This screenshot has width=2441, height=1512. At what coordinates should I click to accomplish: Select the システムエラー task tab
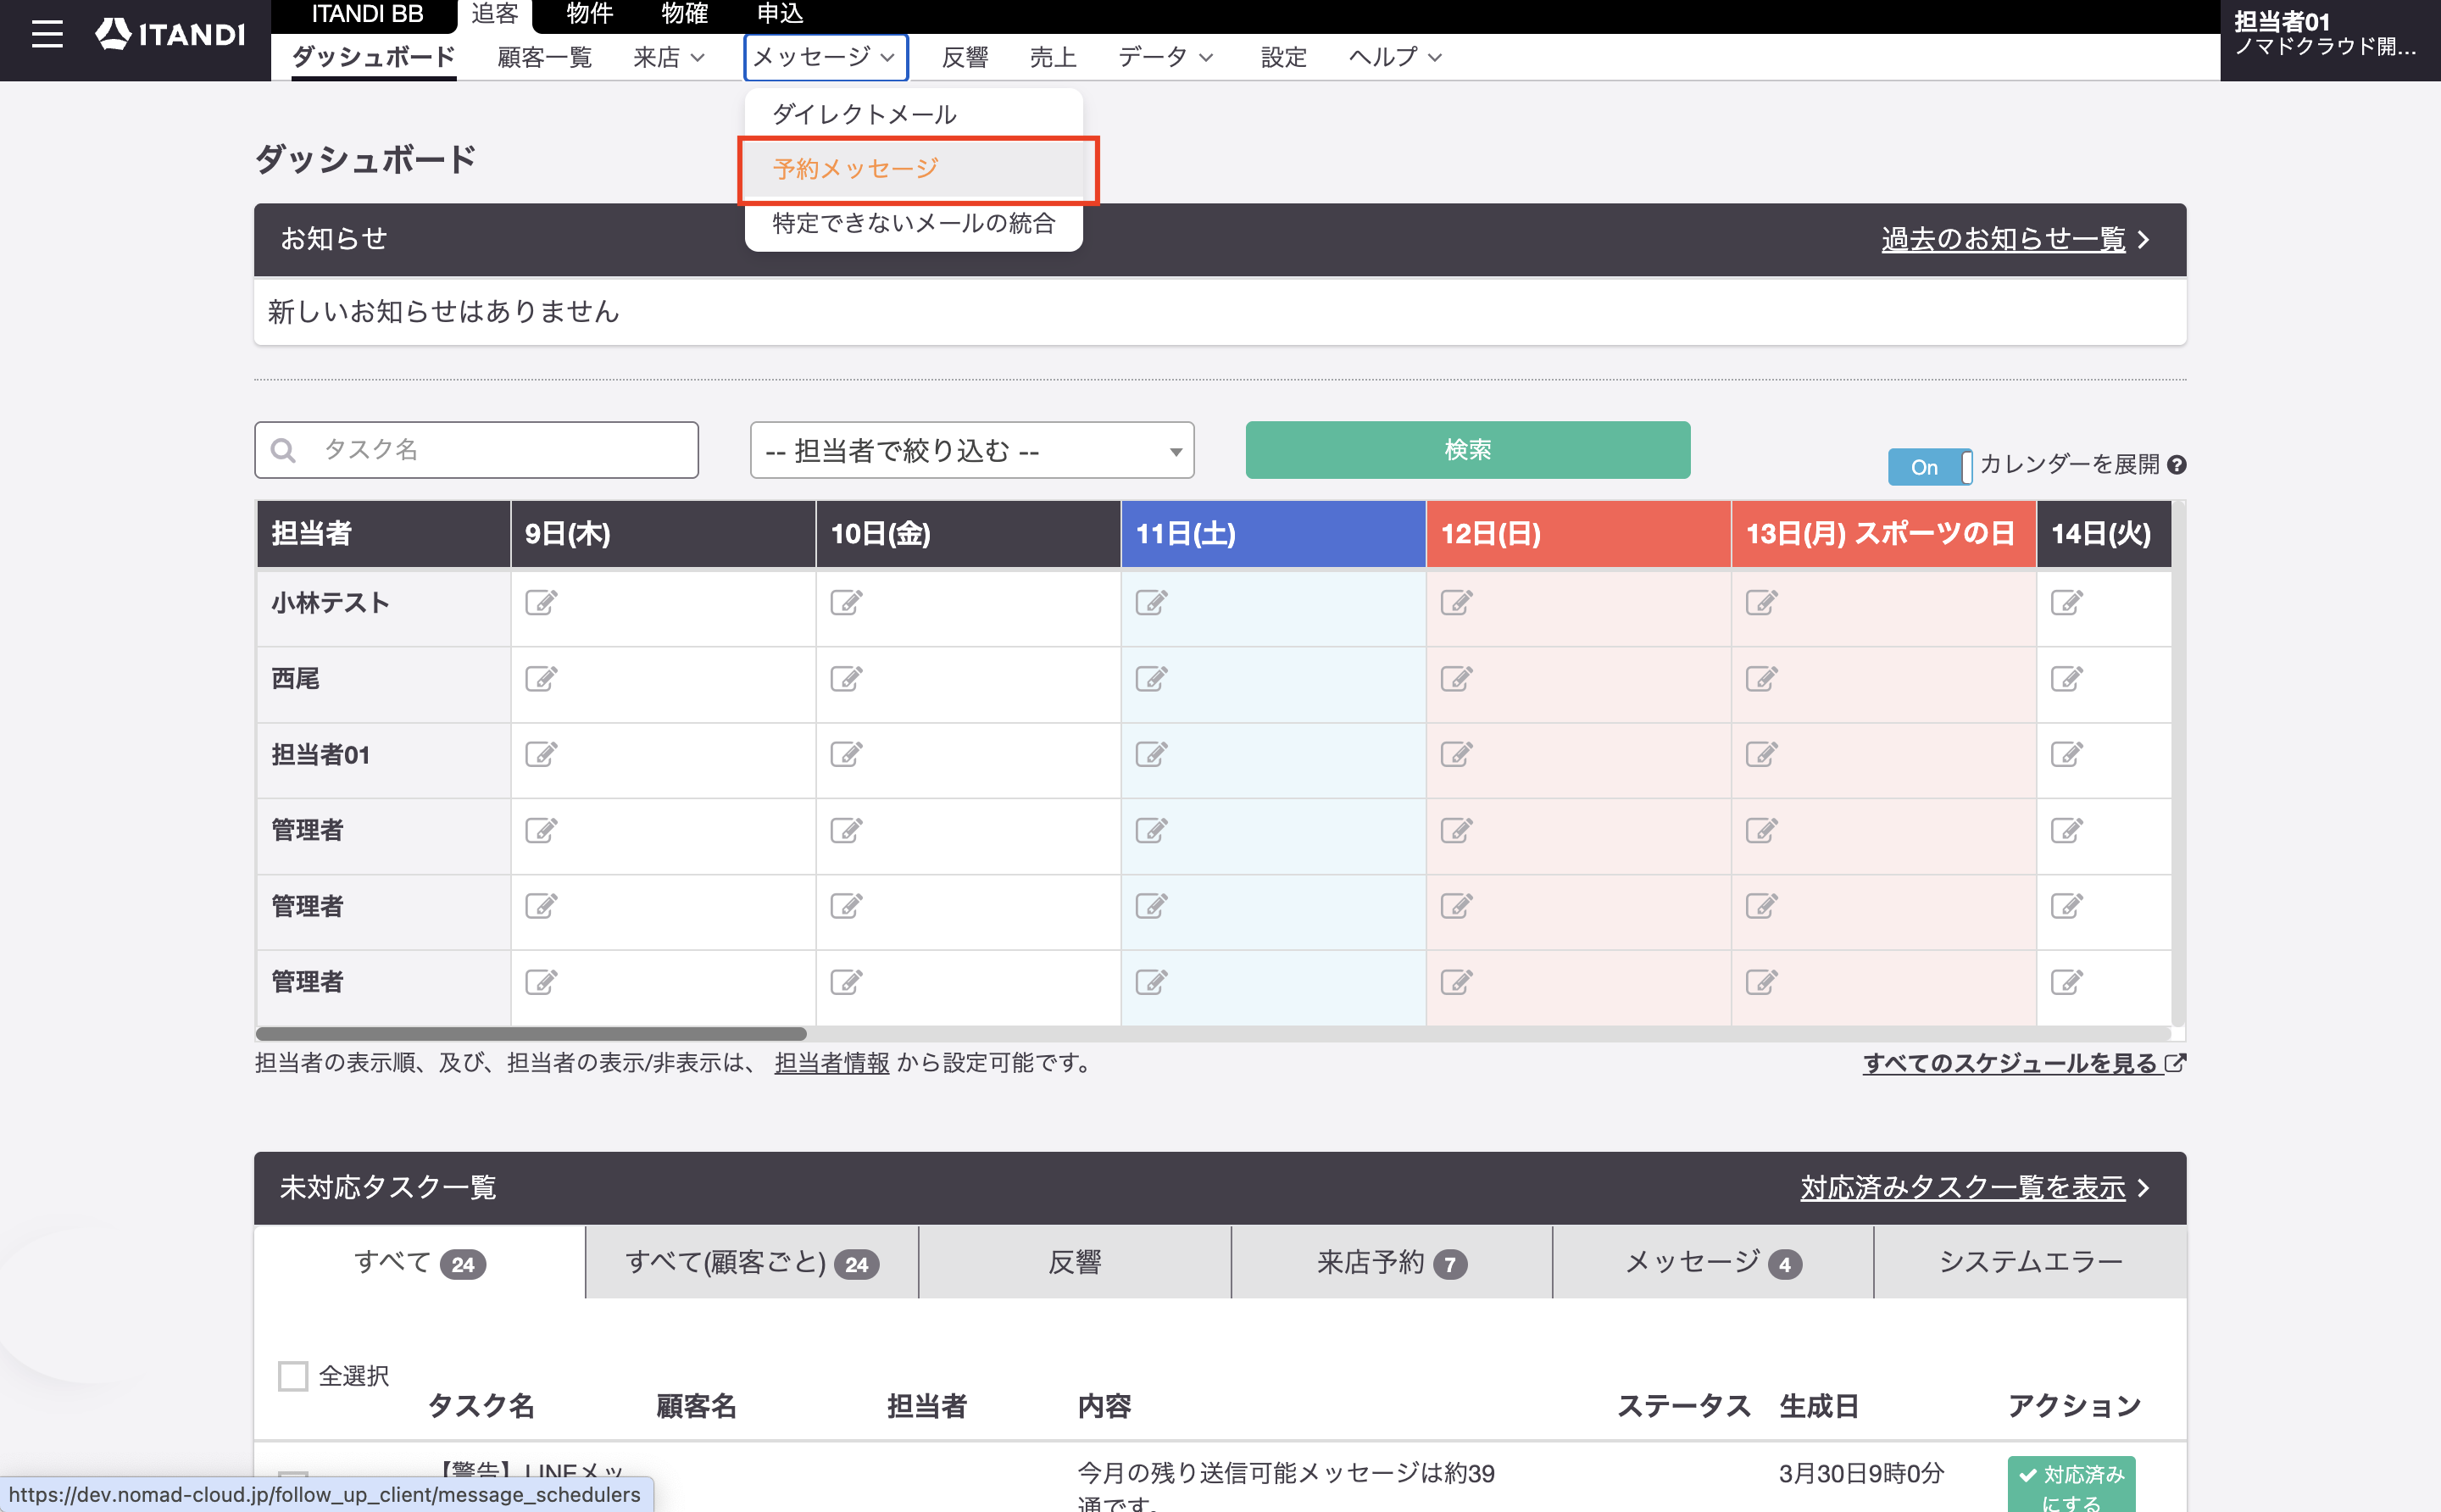click(2030, 1262)
